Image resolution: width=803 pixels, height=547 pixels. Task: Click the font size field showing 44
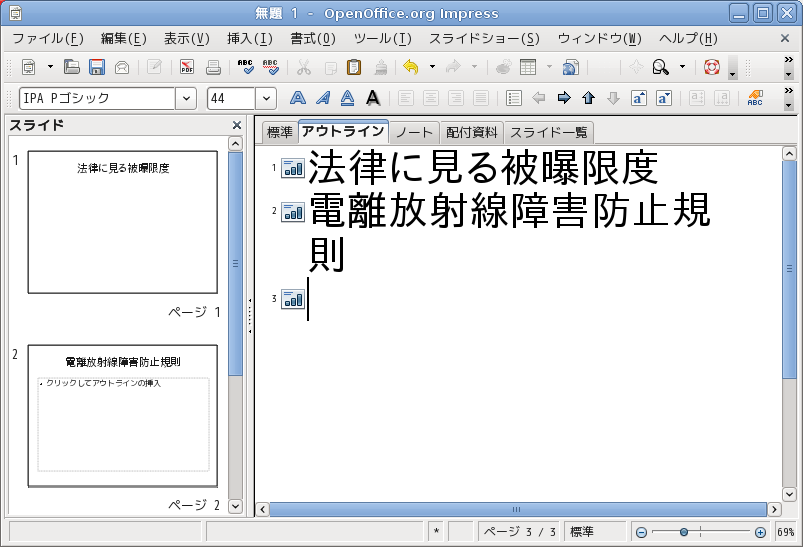[231, 98]
